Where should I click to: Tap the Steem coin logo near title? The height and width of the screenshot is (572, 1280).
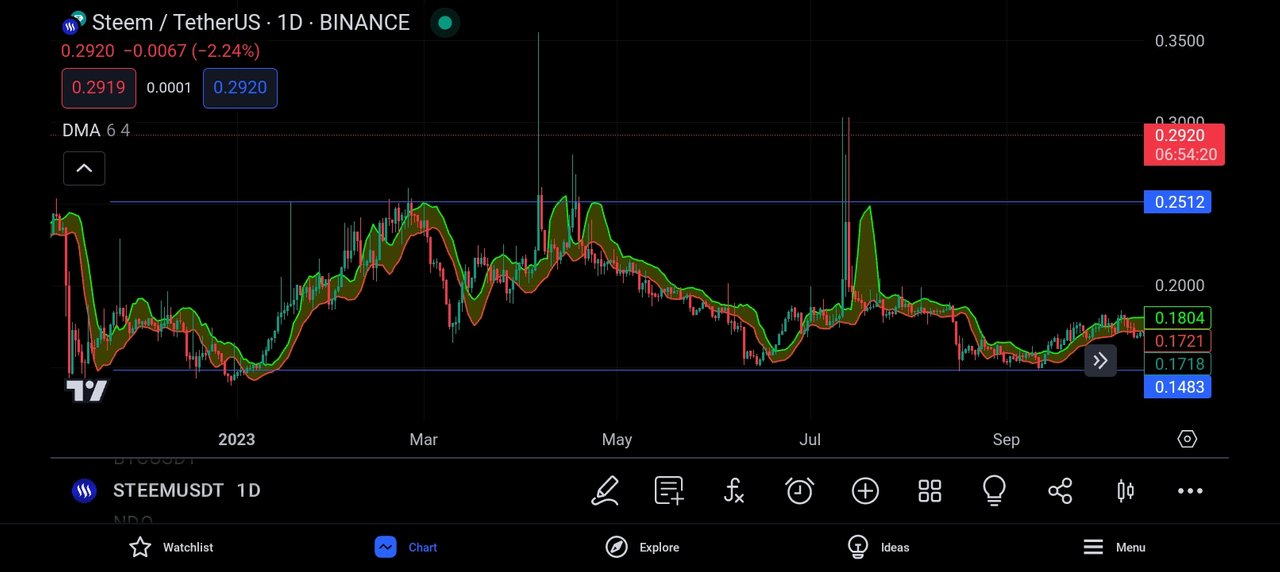click(74, 22)
